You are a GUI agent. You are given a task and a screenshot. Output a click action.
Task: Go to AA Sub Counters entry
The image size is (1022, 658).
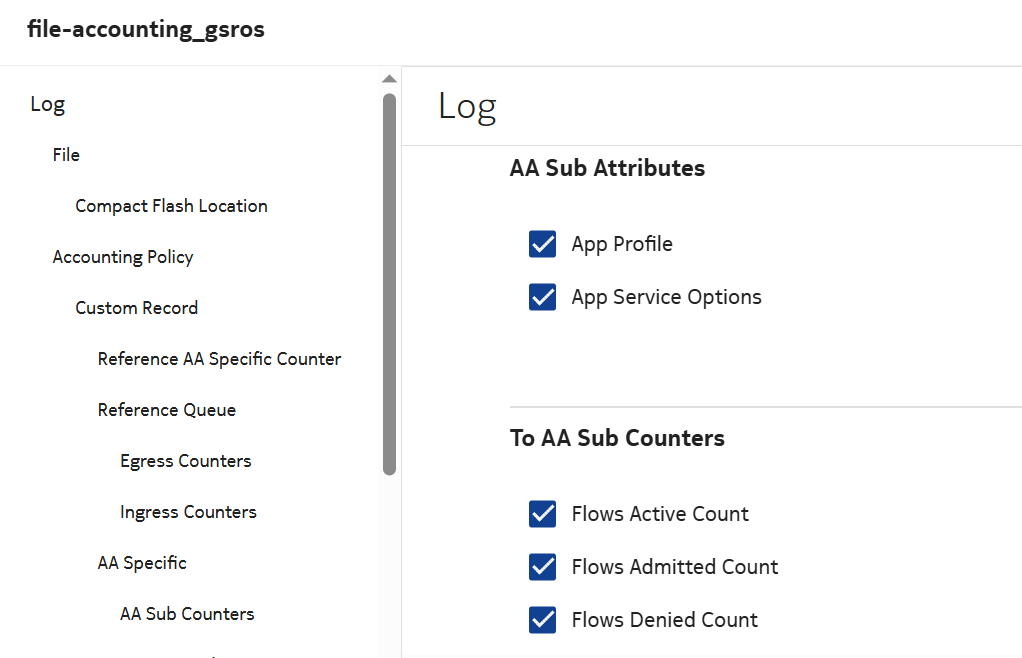[187, 614]
